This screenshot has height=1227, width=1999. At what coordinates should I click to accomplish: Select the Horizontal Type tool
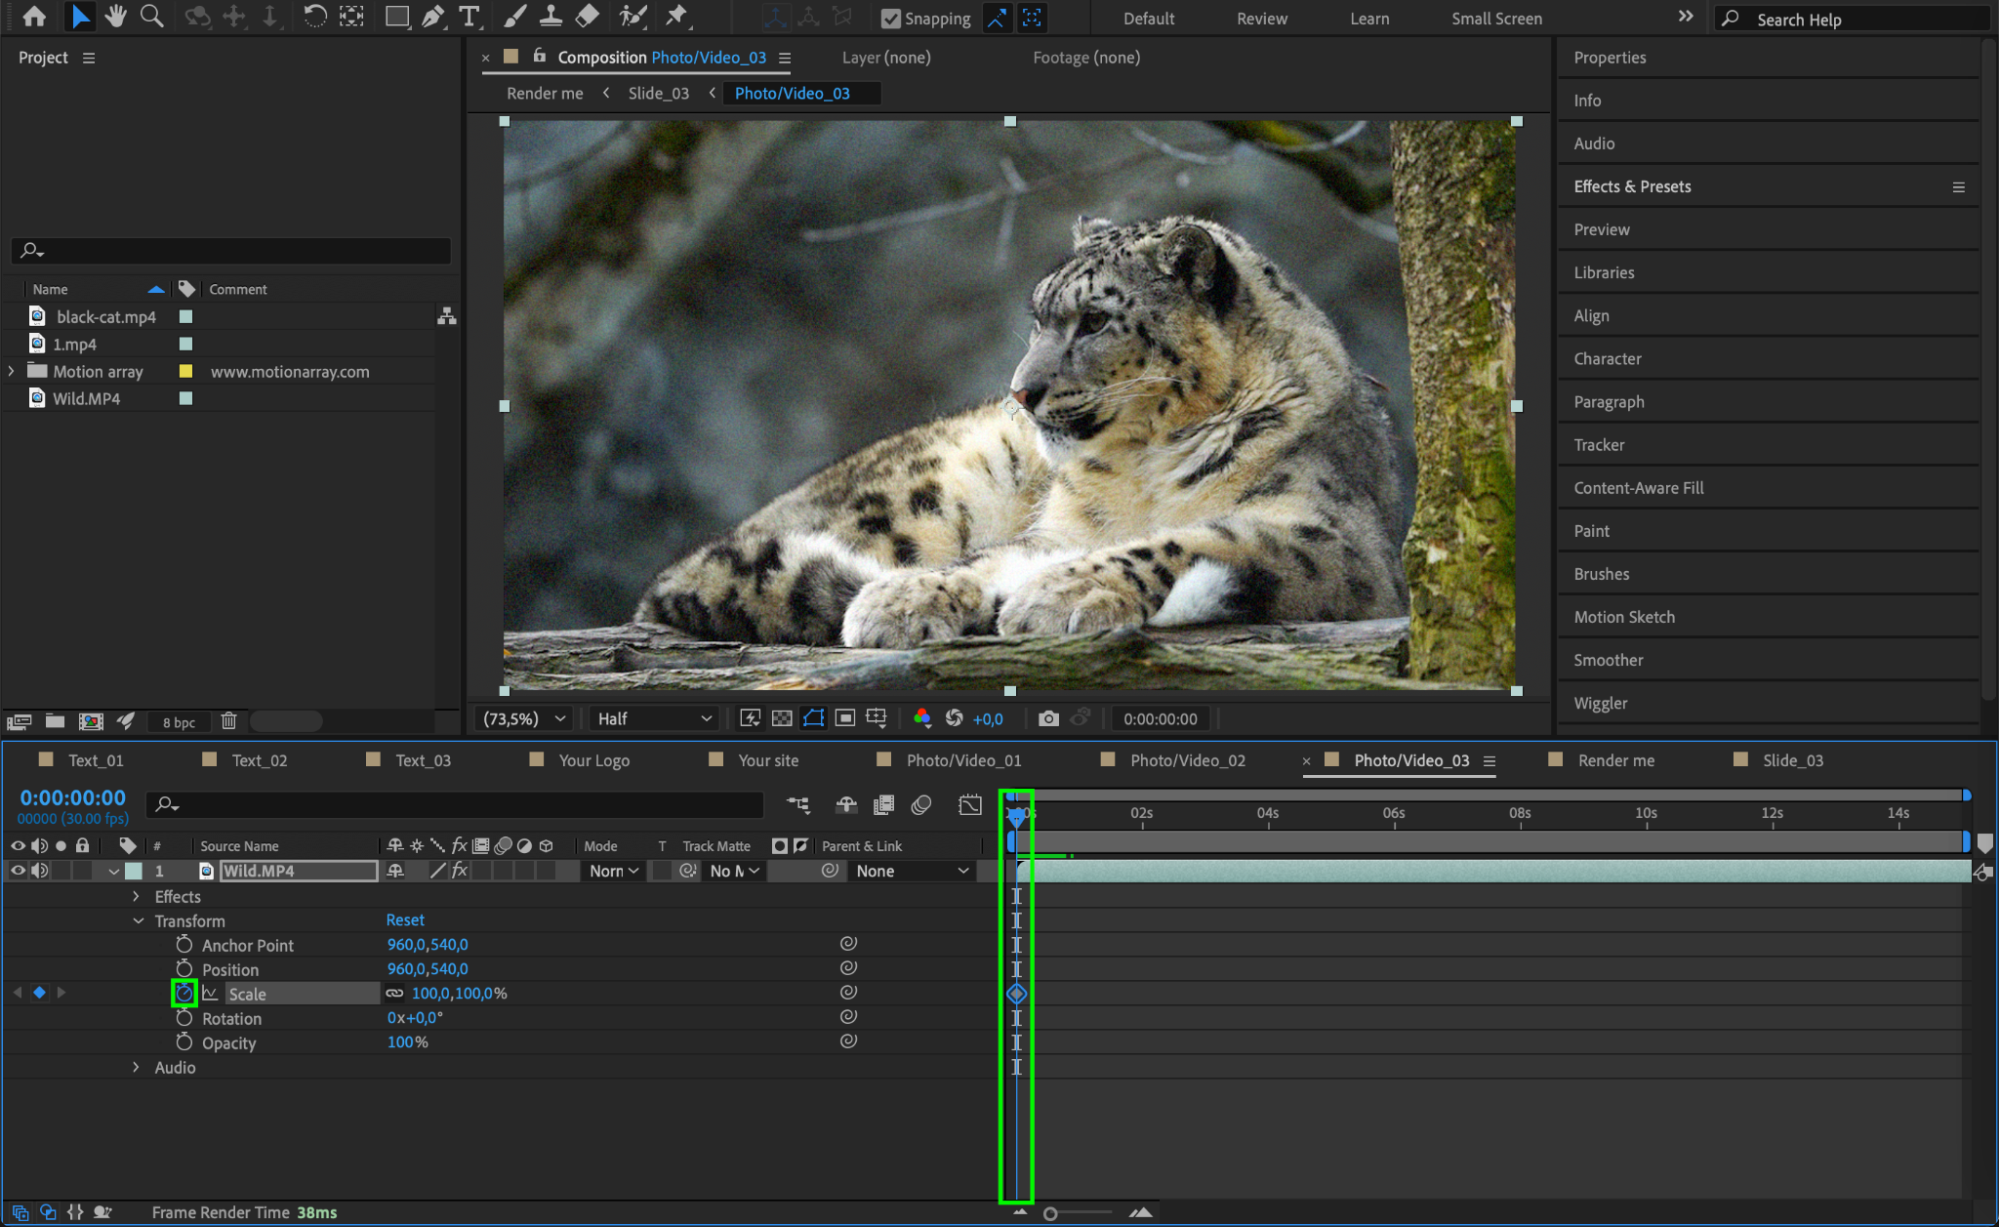pyautogui.click(x=468, y=16)
